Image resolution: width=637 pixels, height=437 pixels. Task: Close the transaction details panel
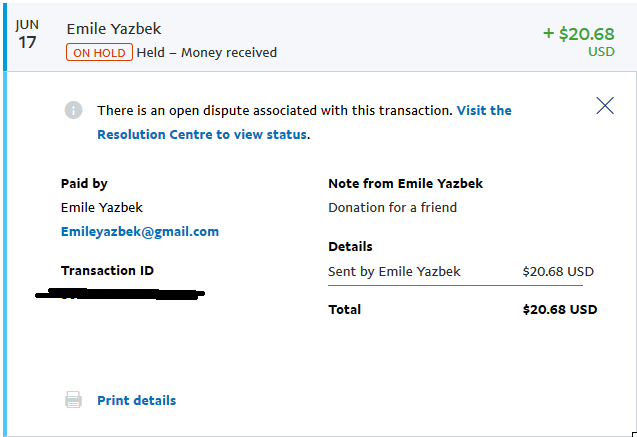click(x=605, y=106)
